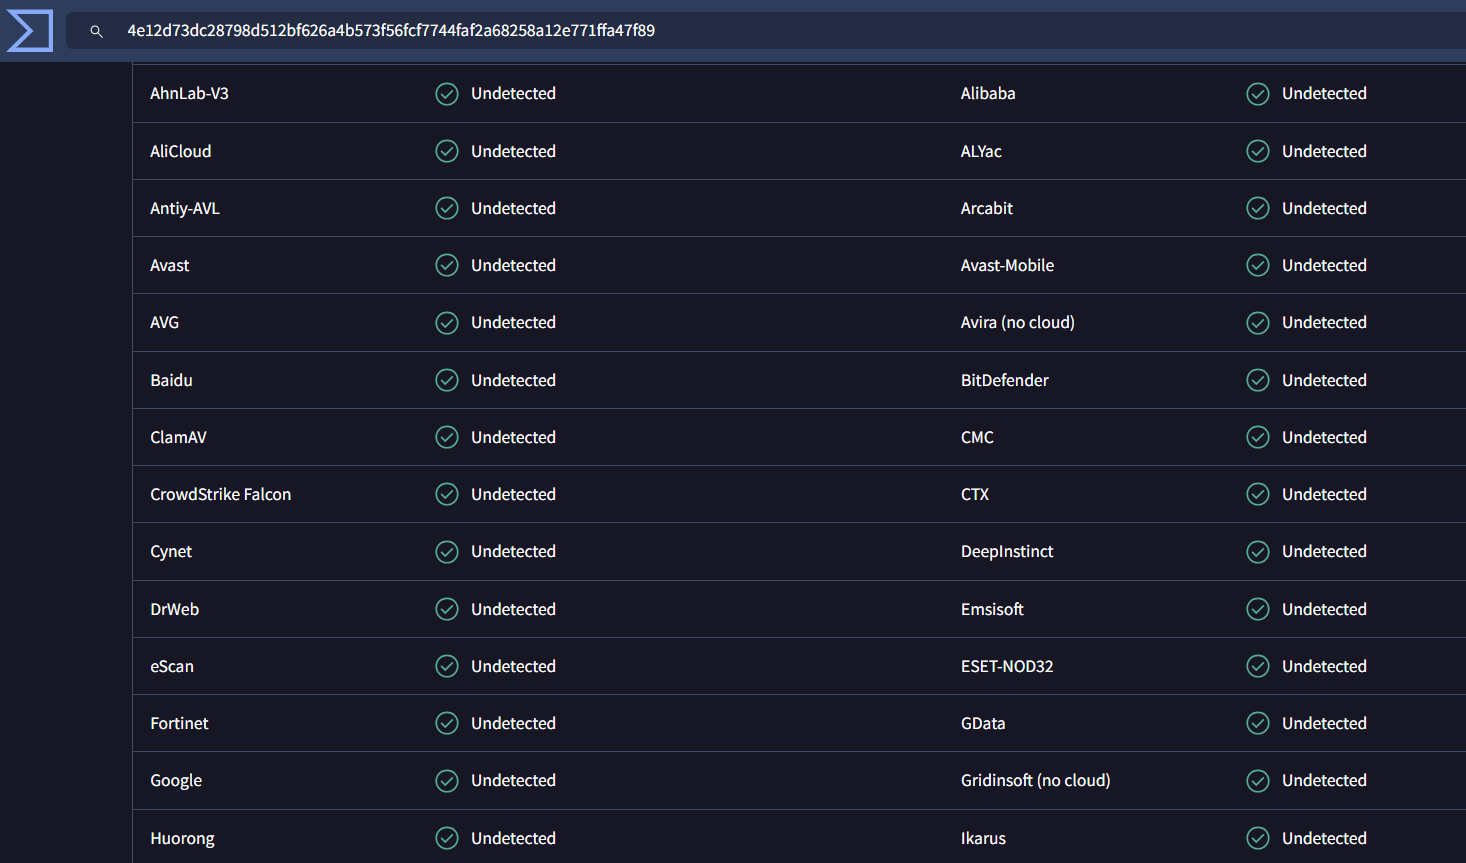Click the Gridinsoft (no cloud) vendor name
Image resolution: width=1466 pixels, height=863 pixels.
[1035, 781]
